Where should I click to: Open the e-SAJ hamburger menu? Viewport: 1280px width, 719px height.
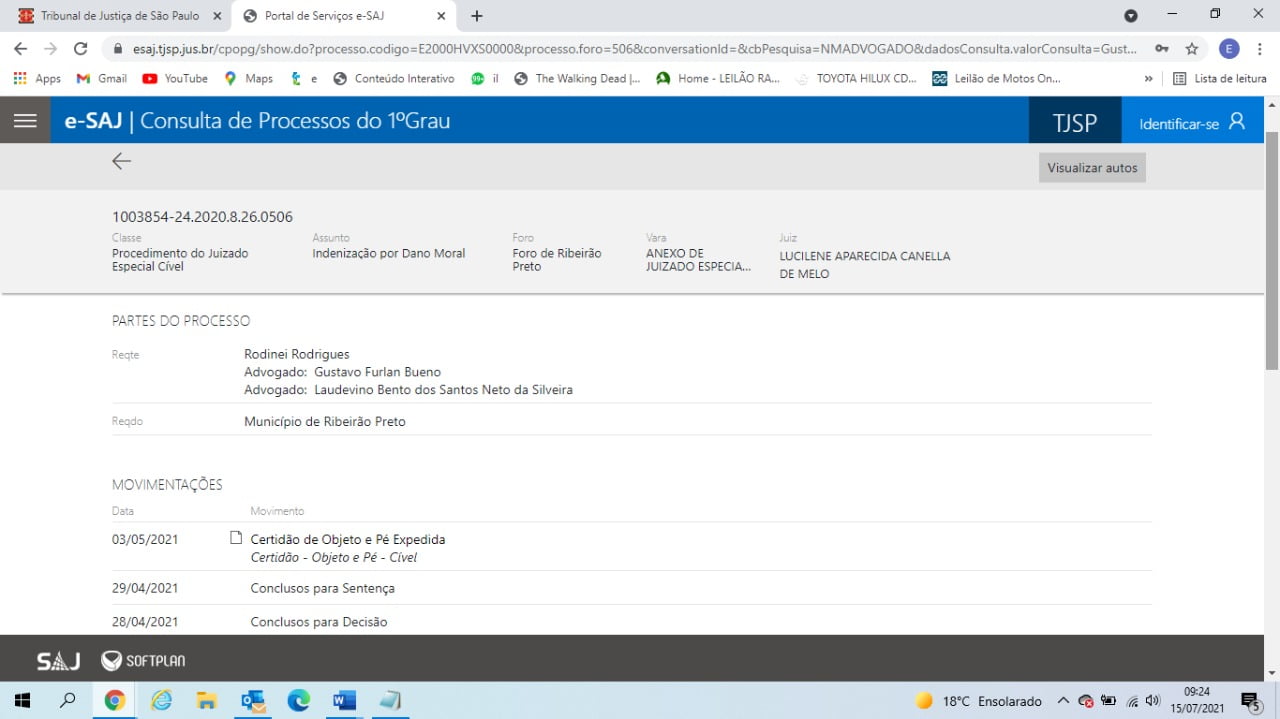point(25,121)
